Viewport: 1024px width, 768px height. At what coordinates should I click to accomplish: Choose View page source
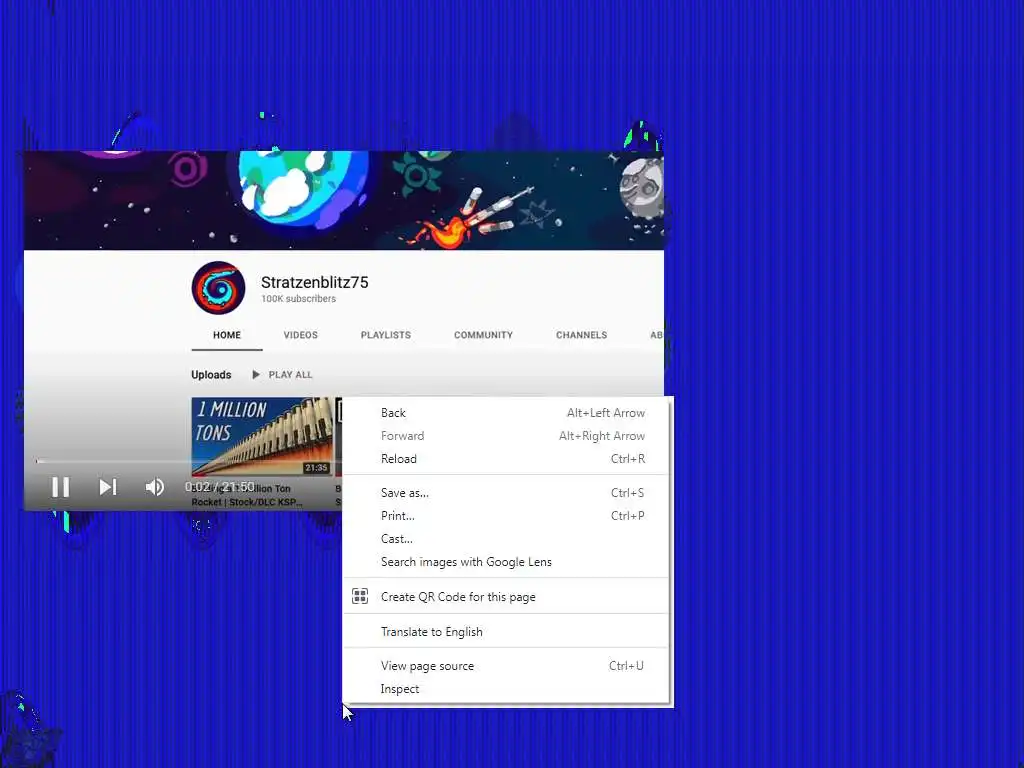pos(506,665)
